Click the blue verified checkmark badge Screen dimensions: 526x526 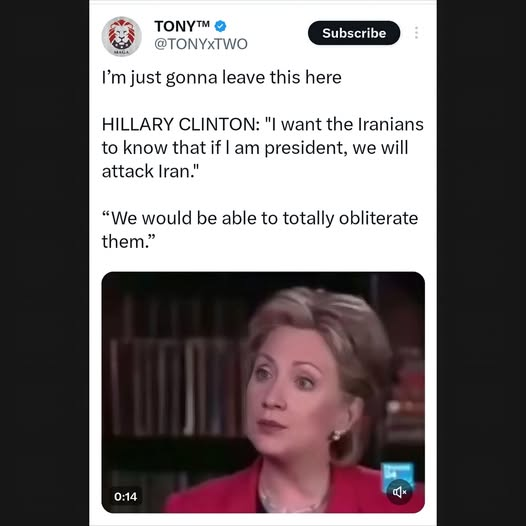point(220,26)
